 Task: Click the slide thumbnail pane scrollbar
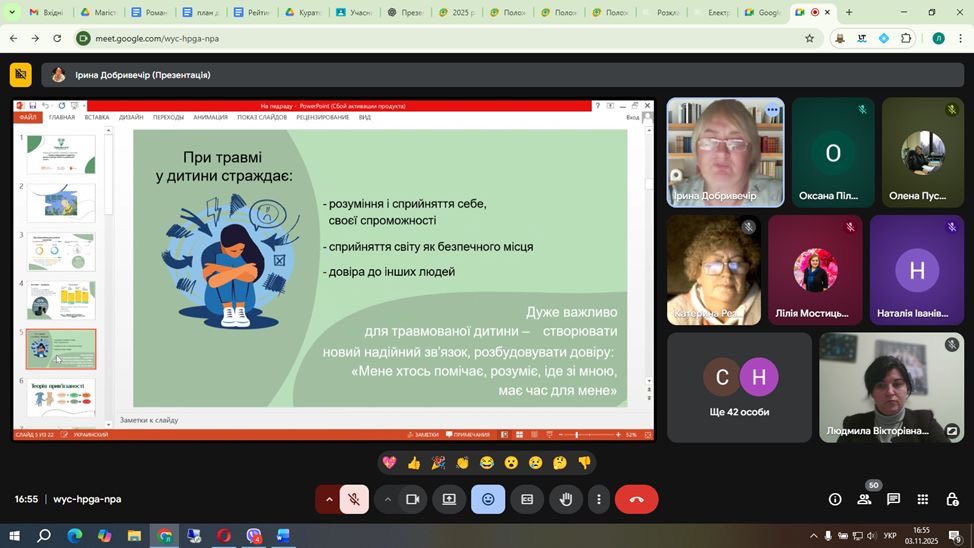click(108, 277)
